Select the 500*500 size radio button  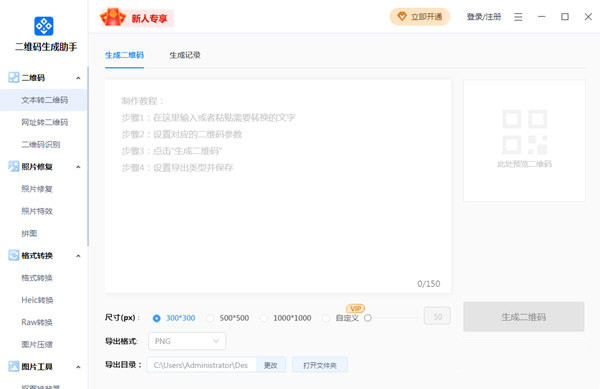[x=210, y=318]
